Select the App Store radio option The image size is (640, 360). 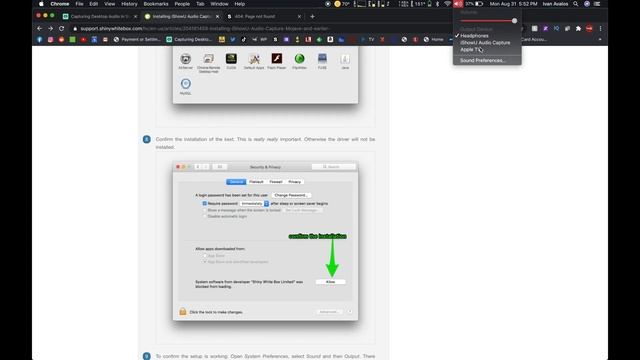click(205, 256)
